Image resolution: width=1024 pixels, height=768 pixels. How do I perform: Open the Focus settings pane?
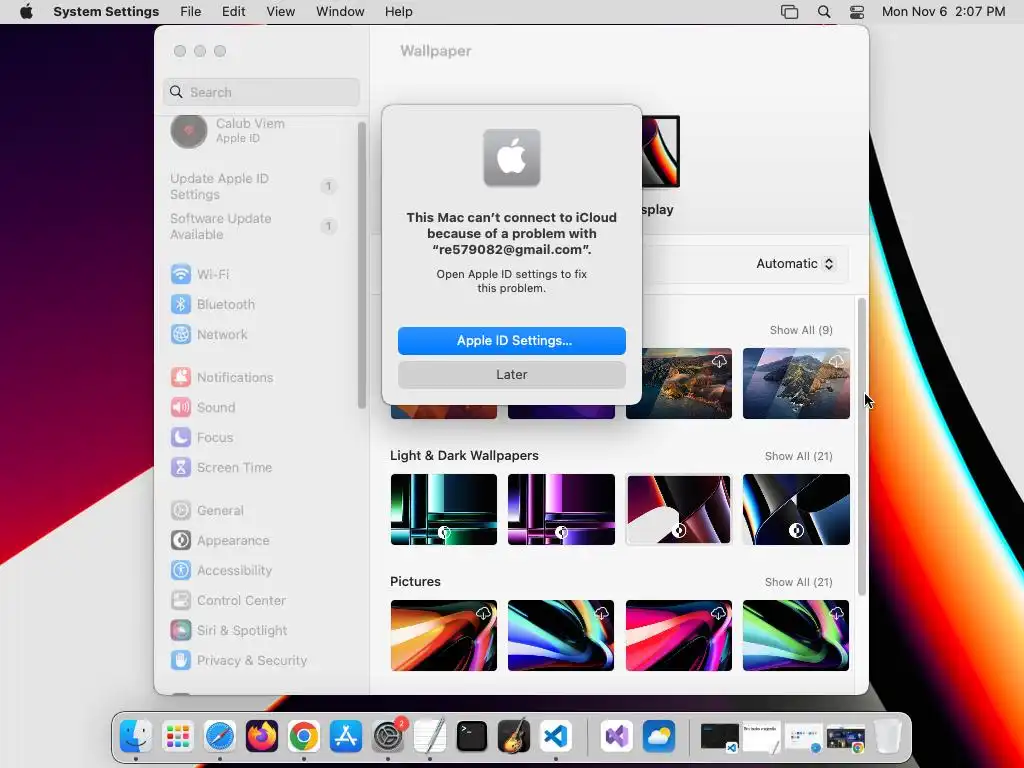(202, 438)
